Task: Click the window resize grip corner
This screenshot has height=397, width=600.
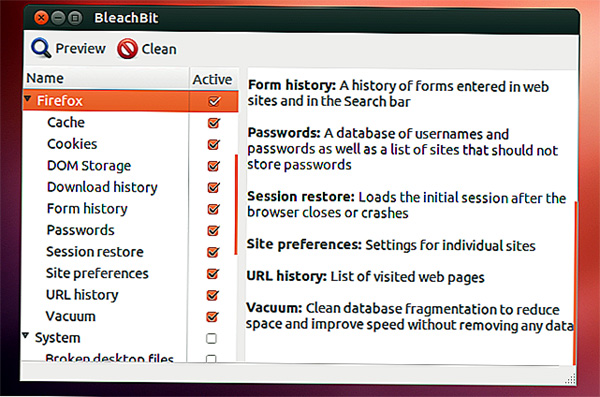Action: [x=570, y=378]
